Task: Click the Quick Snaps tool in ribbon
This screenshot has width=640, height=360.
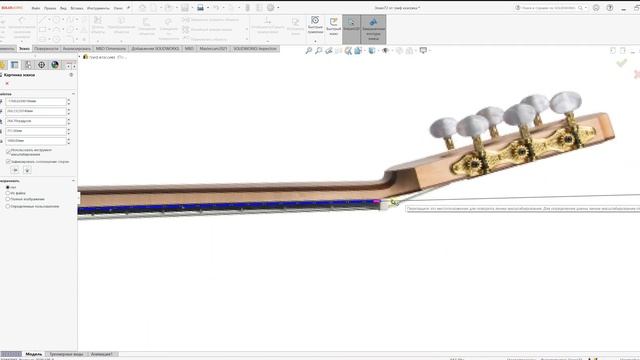Action: [315, 25]
